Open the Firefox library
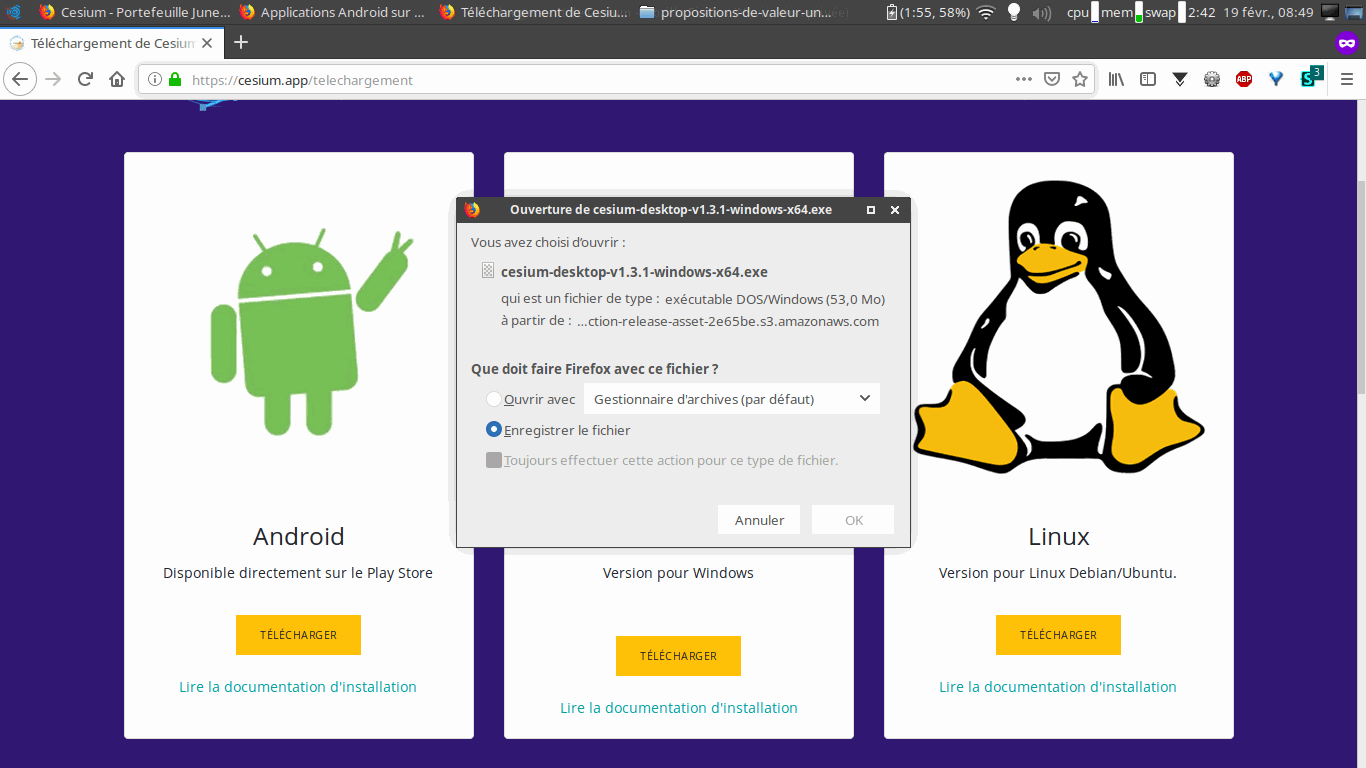The width and height of the screenshot is (1366, 768). (1116, 79)
